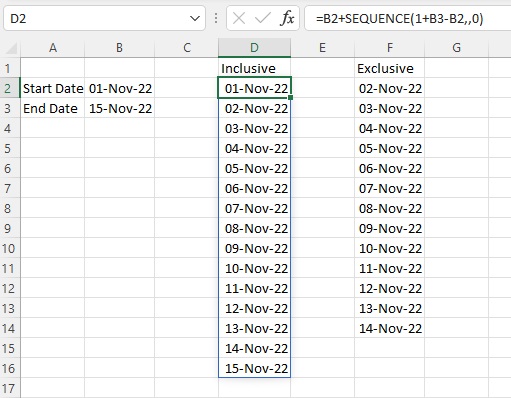The height and width of the screenshot is (398, 511).
Task: Select column E header
Action: pyautogui.click(x=322, y=48)
